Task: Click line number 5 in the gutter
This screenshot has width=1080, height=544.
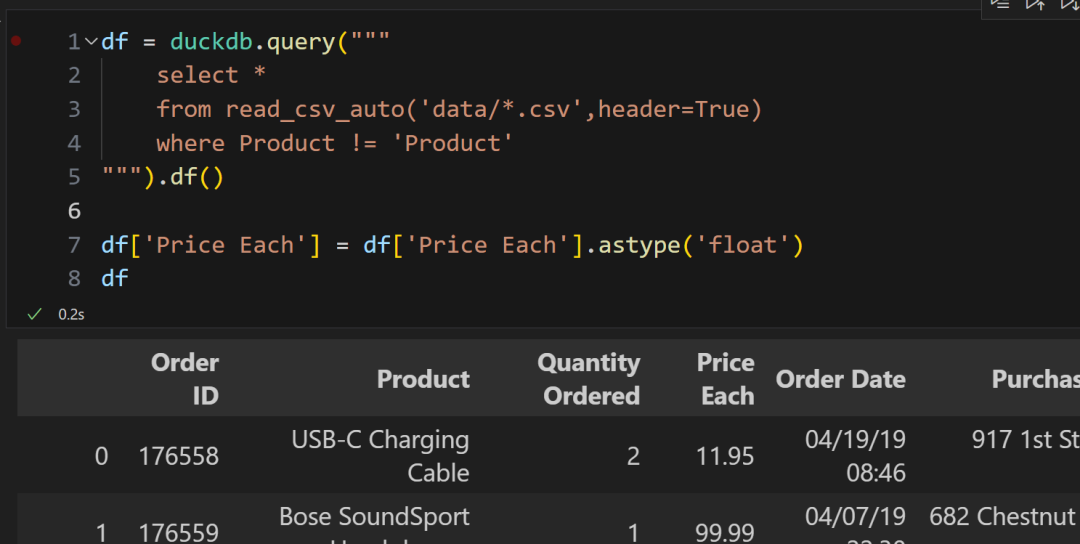Action: pos(74,177)
